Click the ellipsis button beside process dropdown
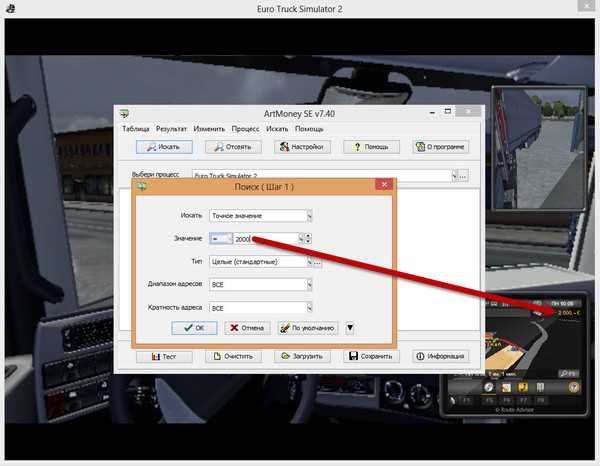The height and width of the screenshot is (466, 600). pyautogui.click(x=463, y=176)
